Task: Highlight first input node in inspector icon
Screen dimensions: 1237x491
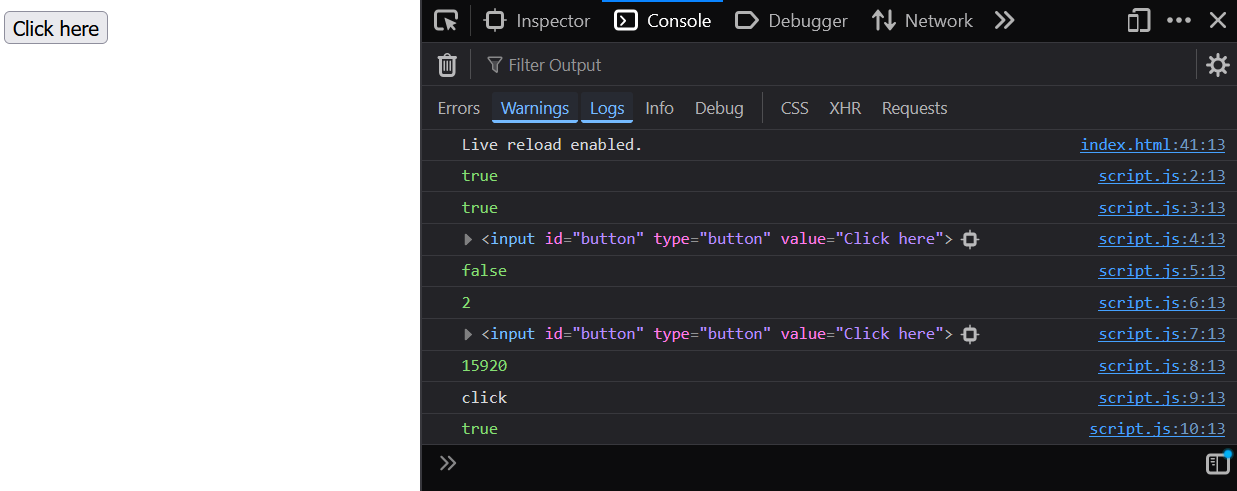Action: [969, 239]
